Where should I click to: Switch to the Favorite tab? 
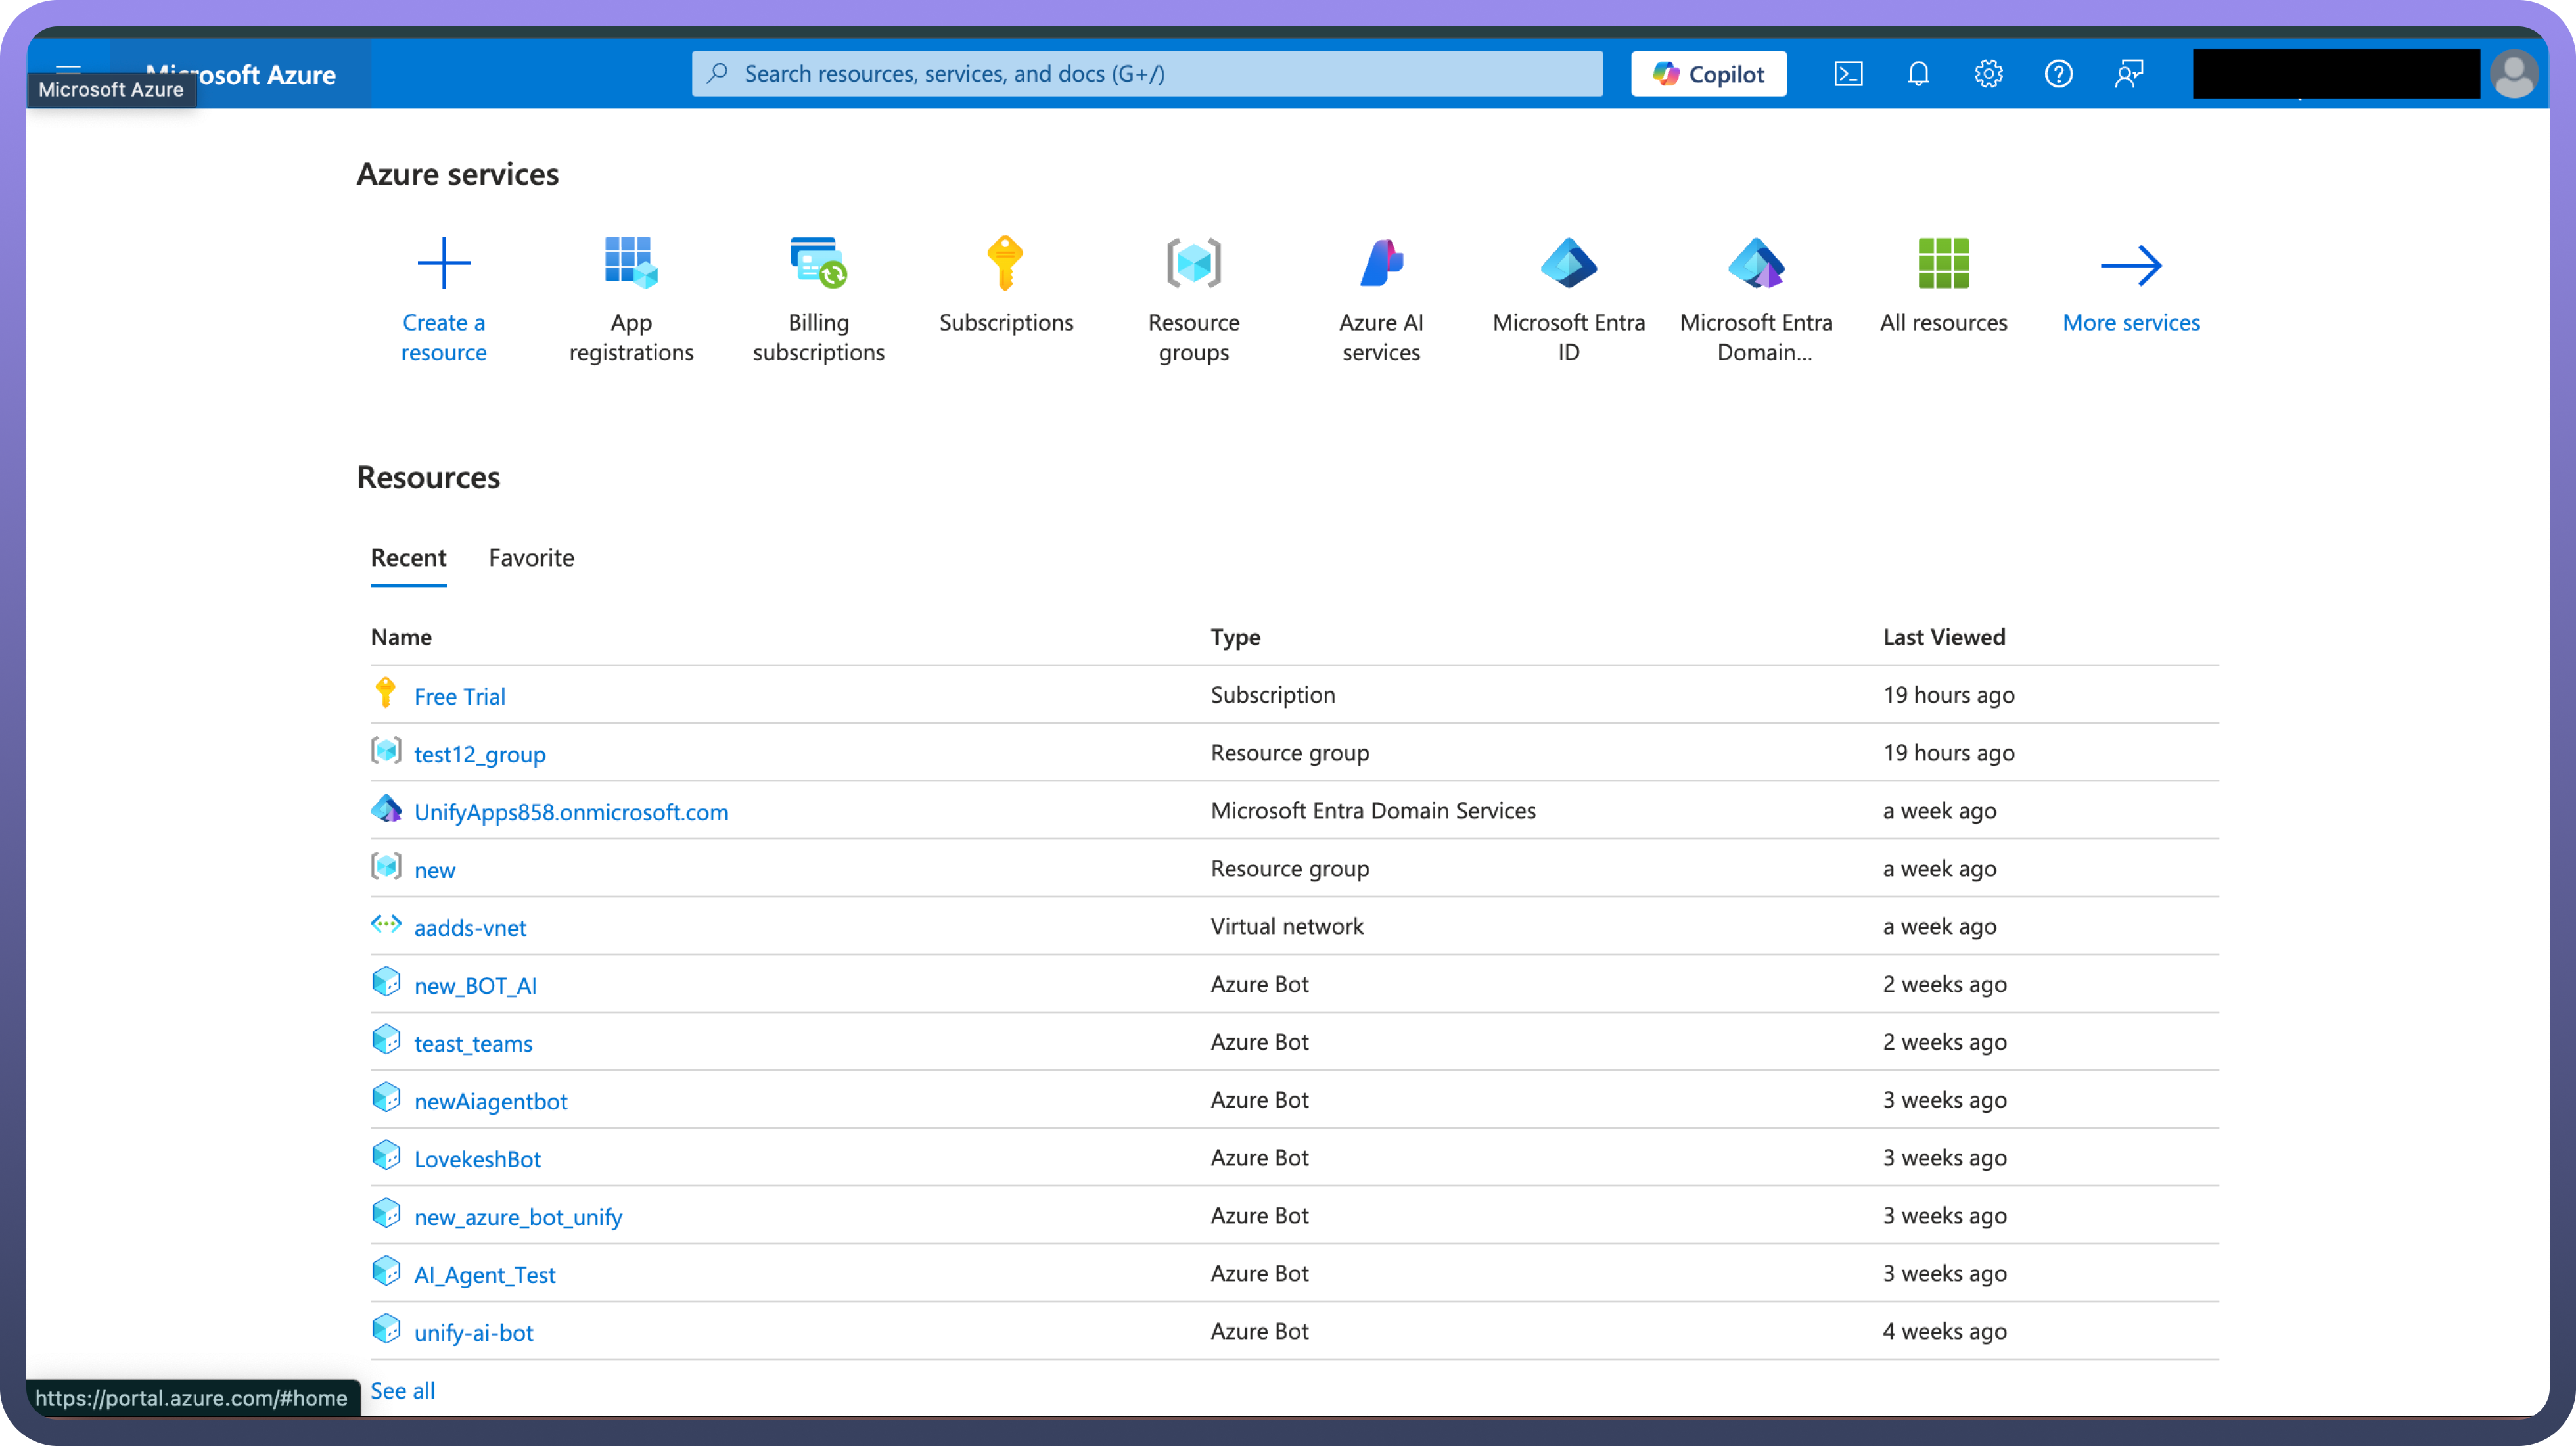pyautogui.click(x=531, y=558)
